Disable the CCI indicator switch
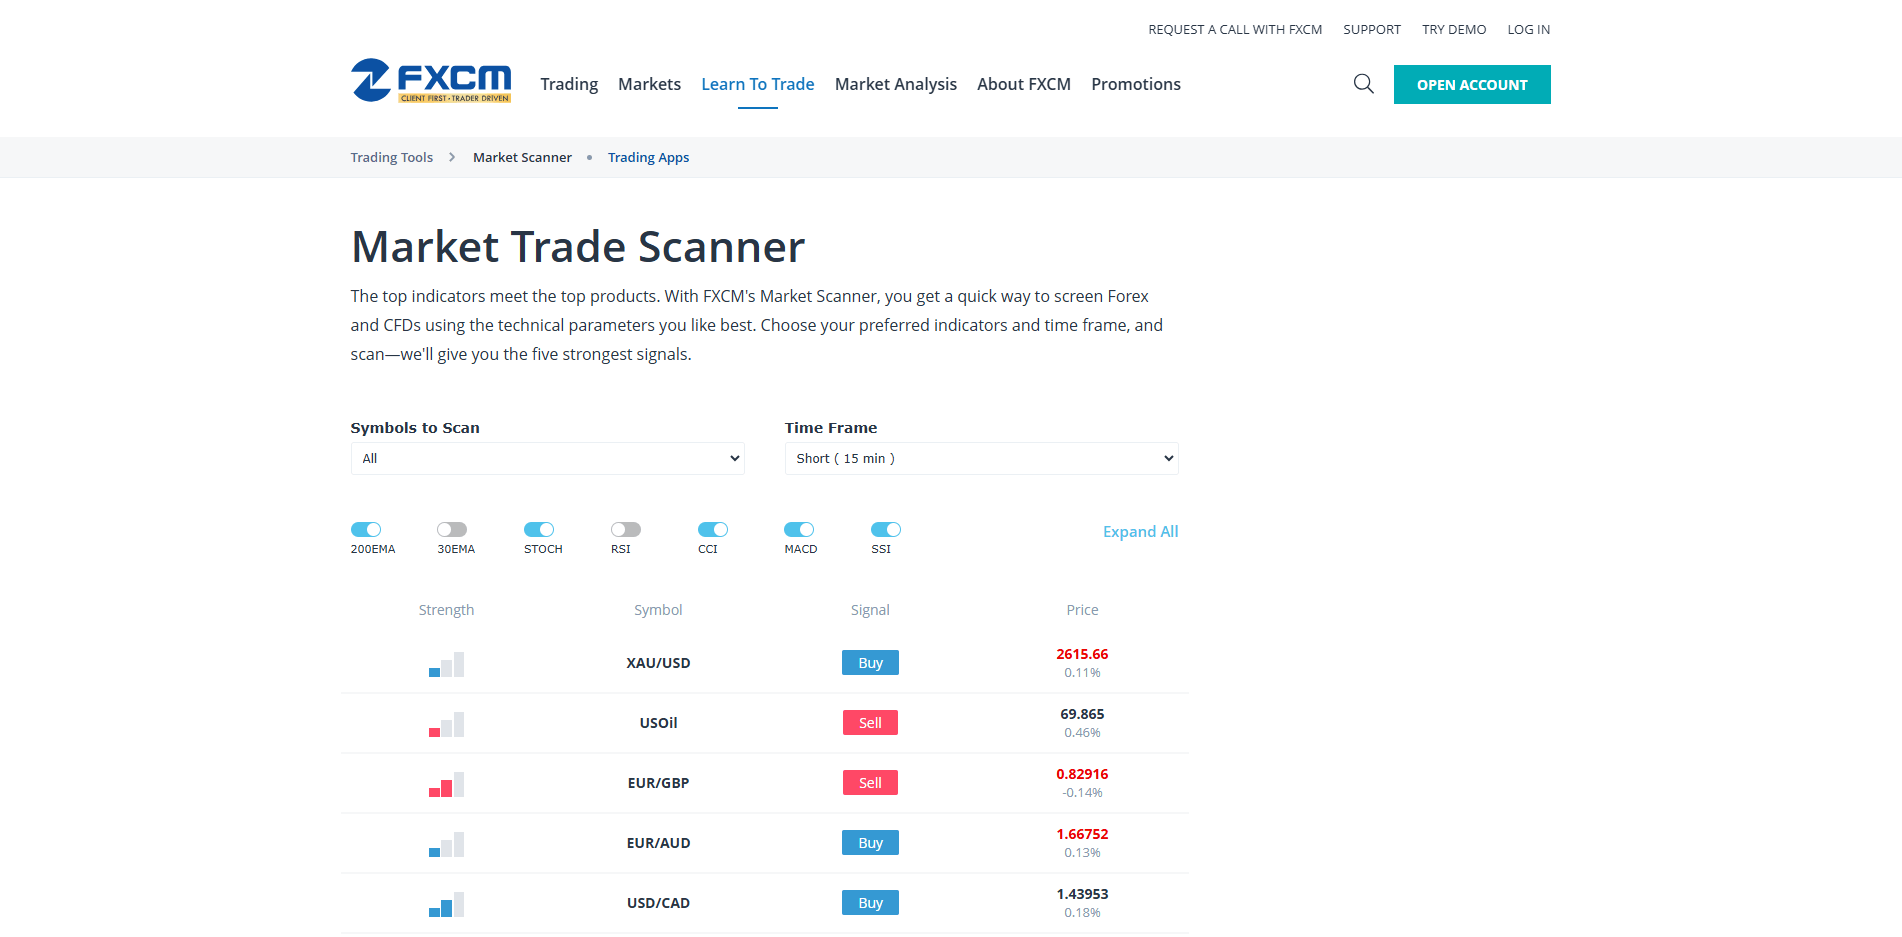 click(713, 529)
